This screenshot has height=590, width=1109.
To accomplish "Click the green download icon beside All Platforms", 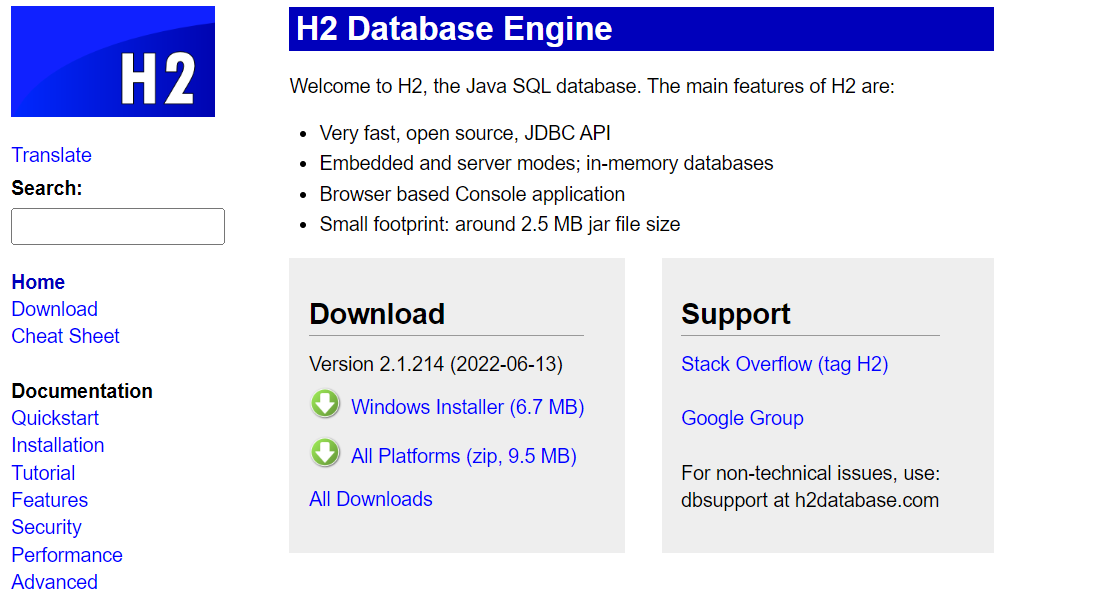I will coord(325,453).
